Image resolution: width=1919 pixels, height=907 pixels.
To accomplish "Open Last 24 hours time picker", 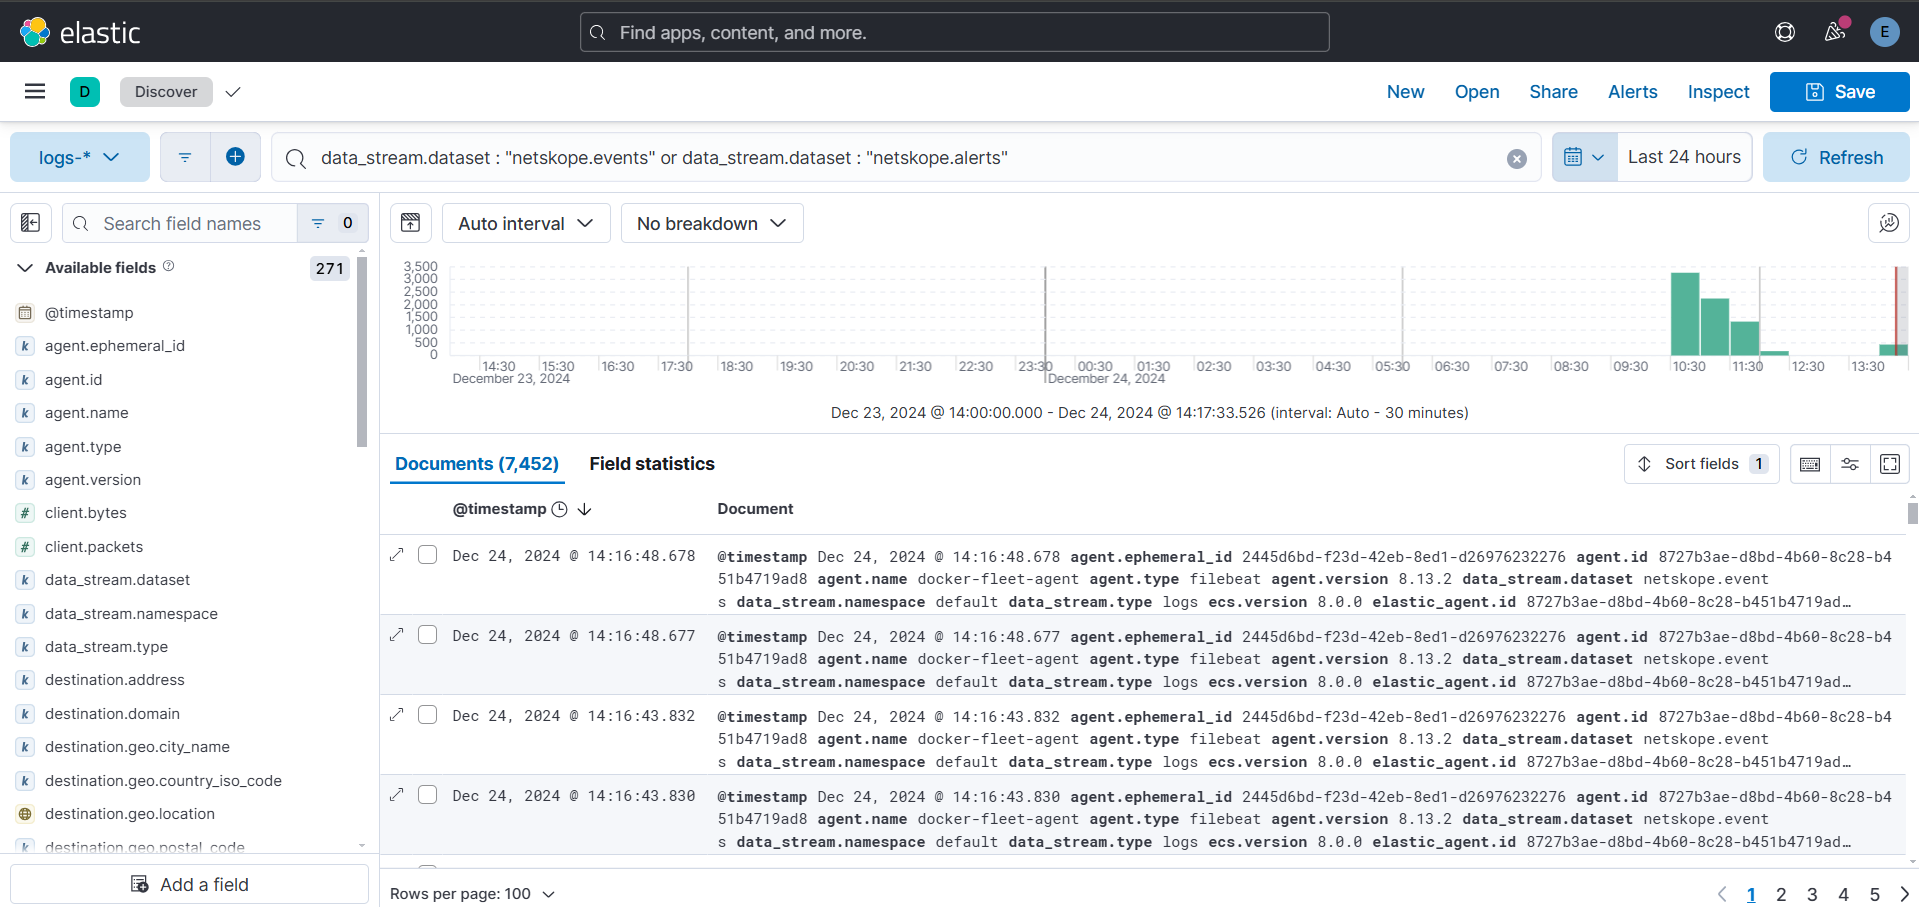I will point(1684,157).
